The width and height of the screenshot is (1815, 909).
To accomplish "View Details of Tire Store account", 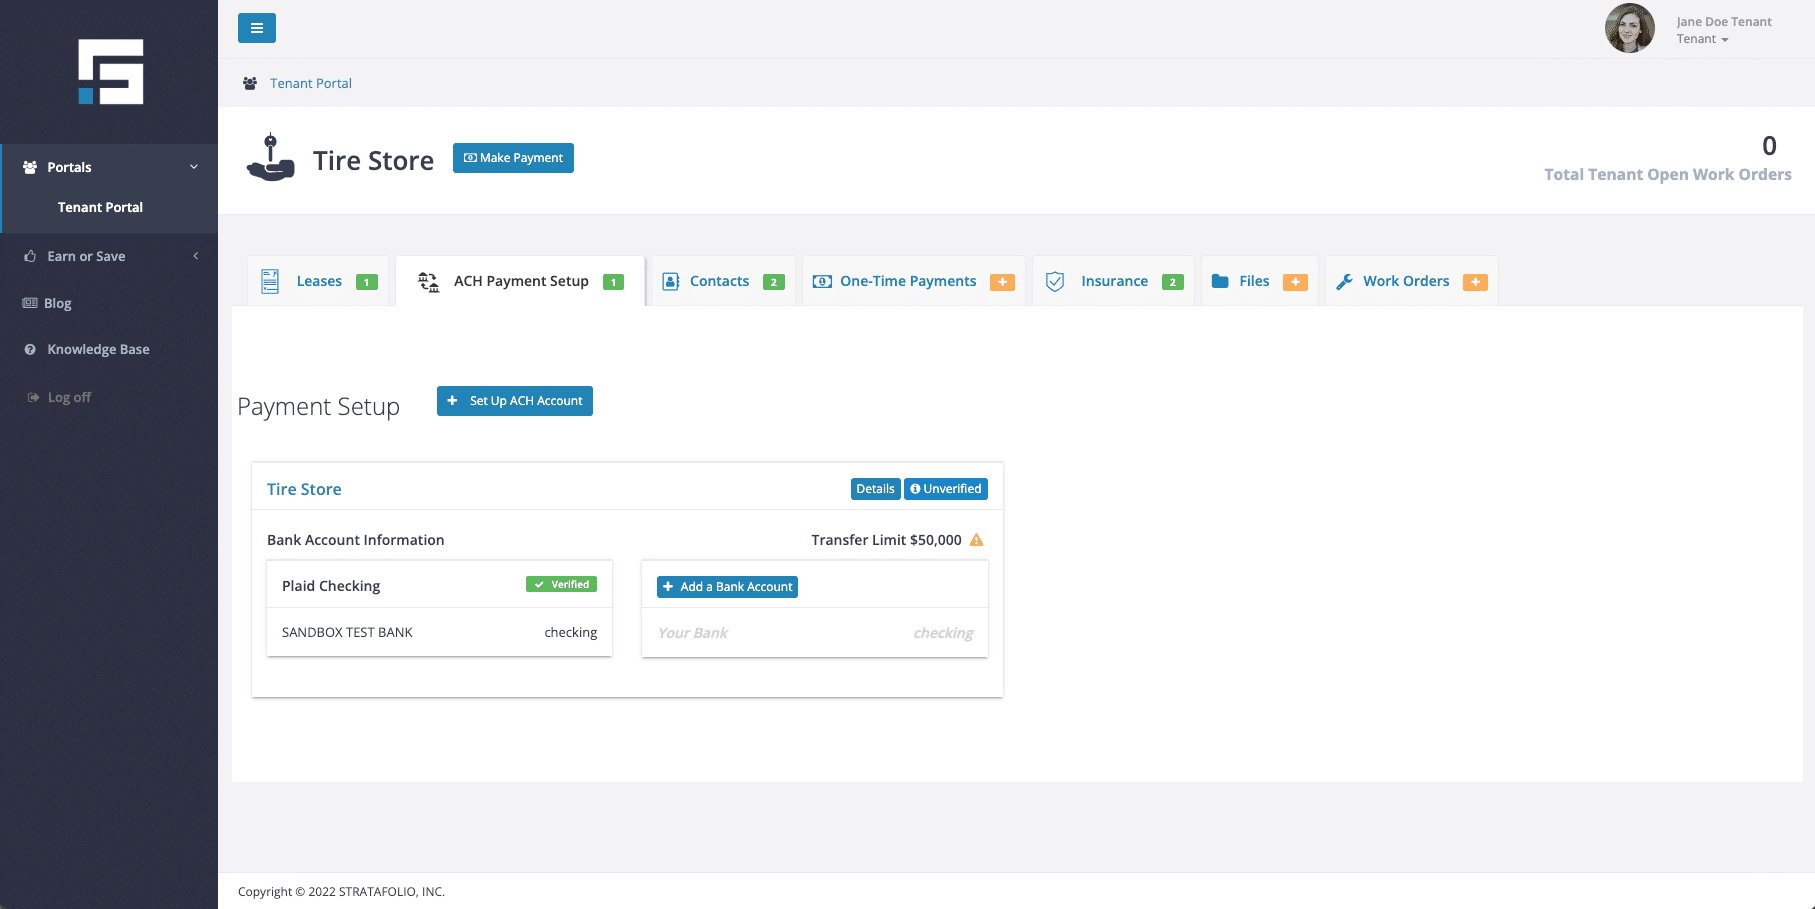I will [875, 489].
